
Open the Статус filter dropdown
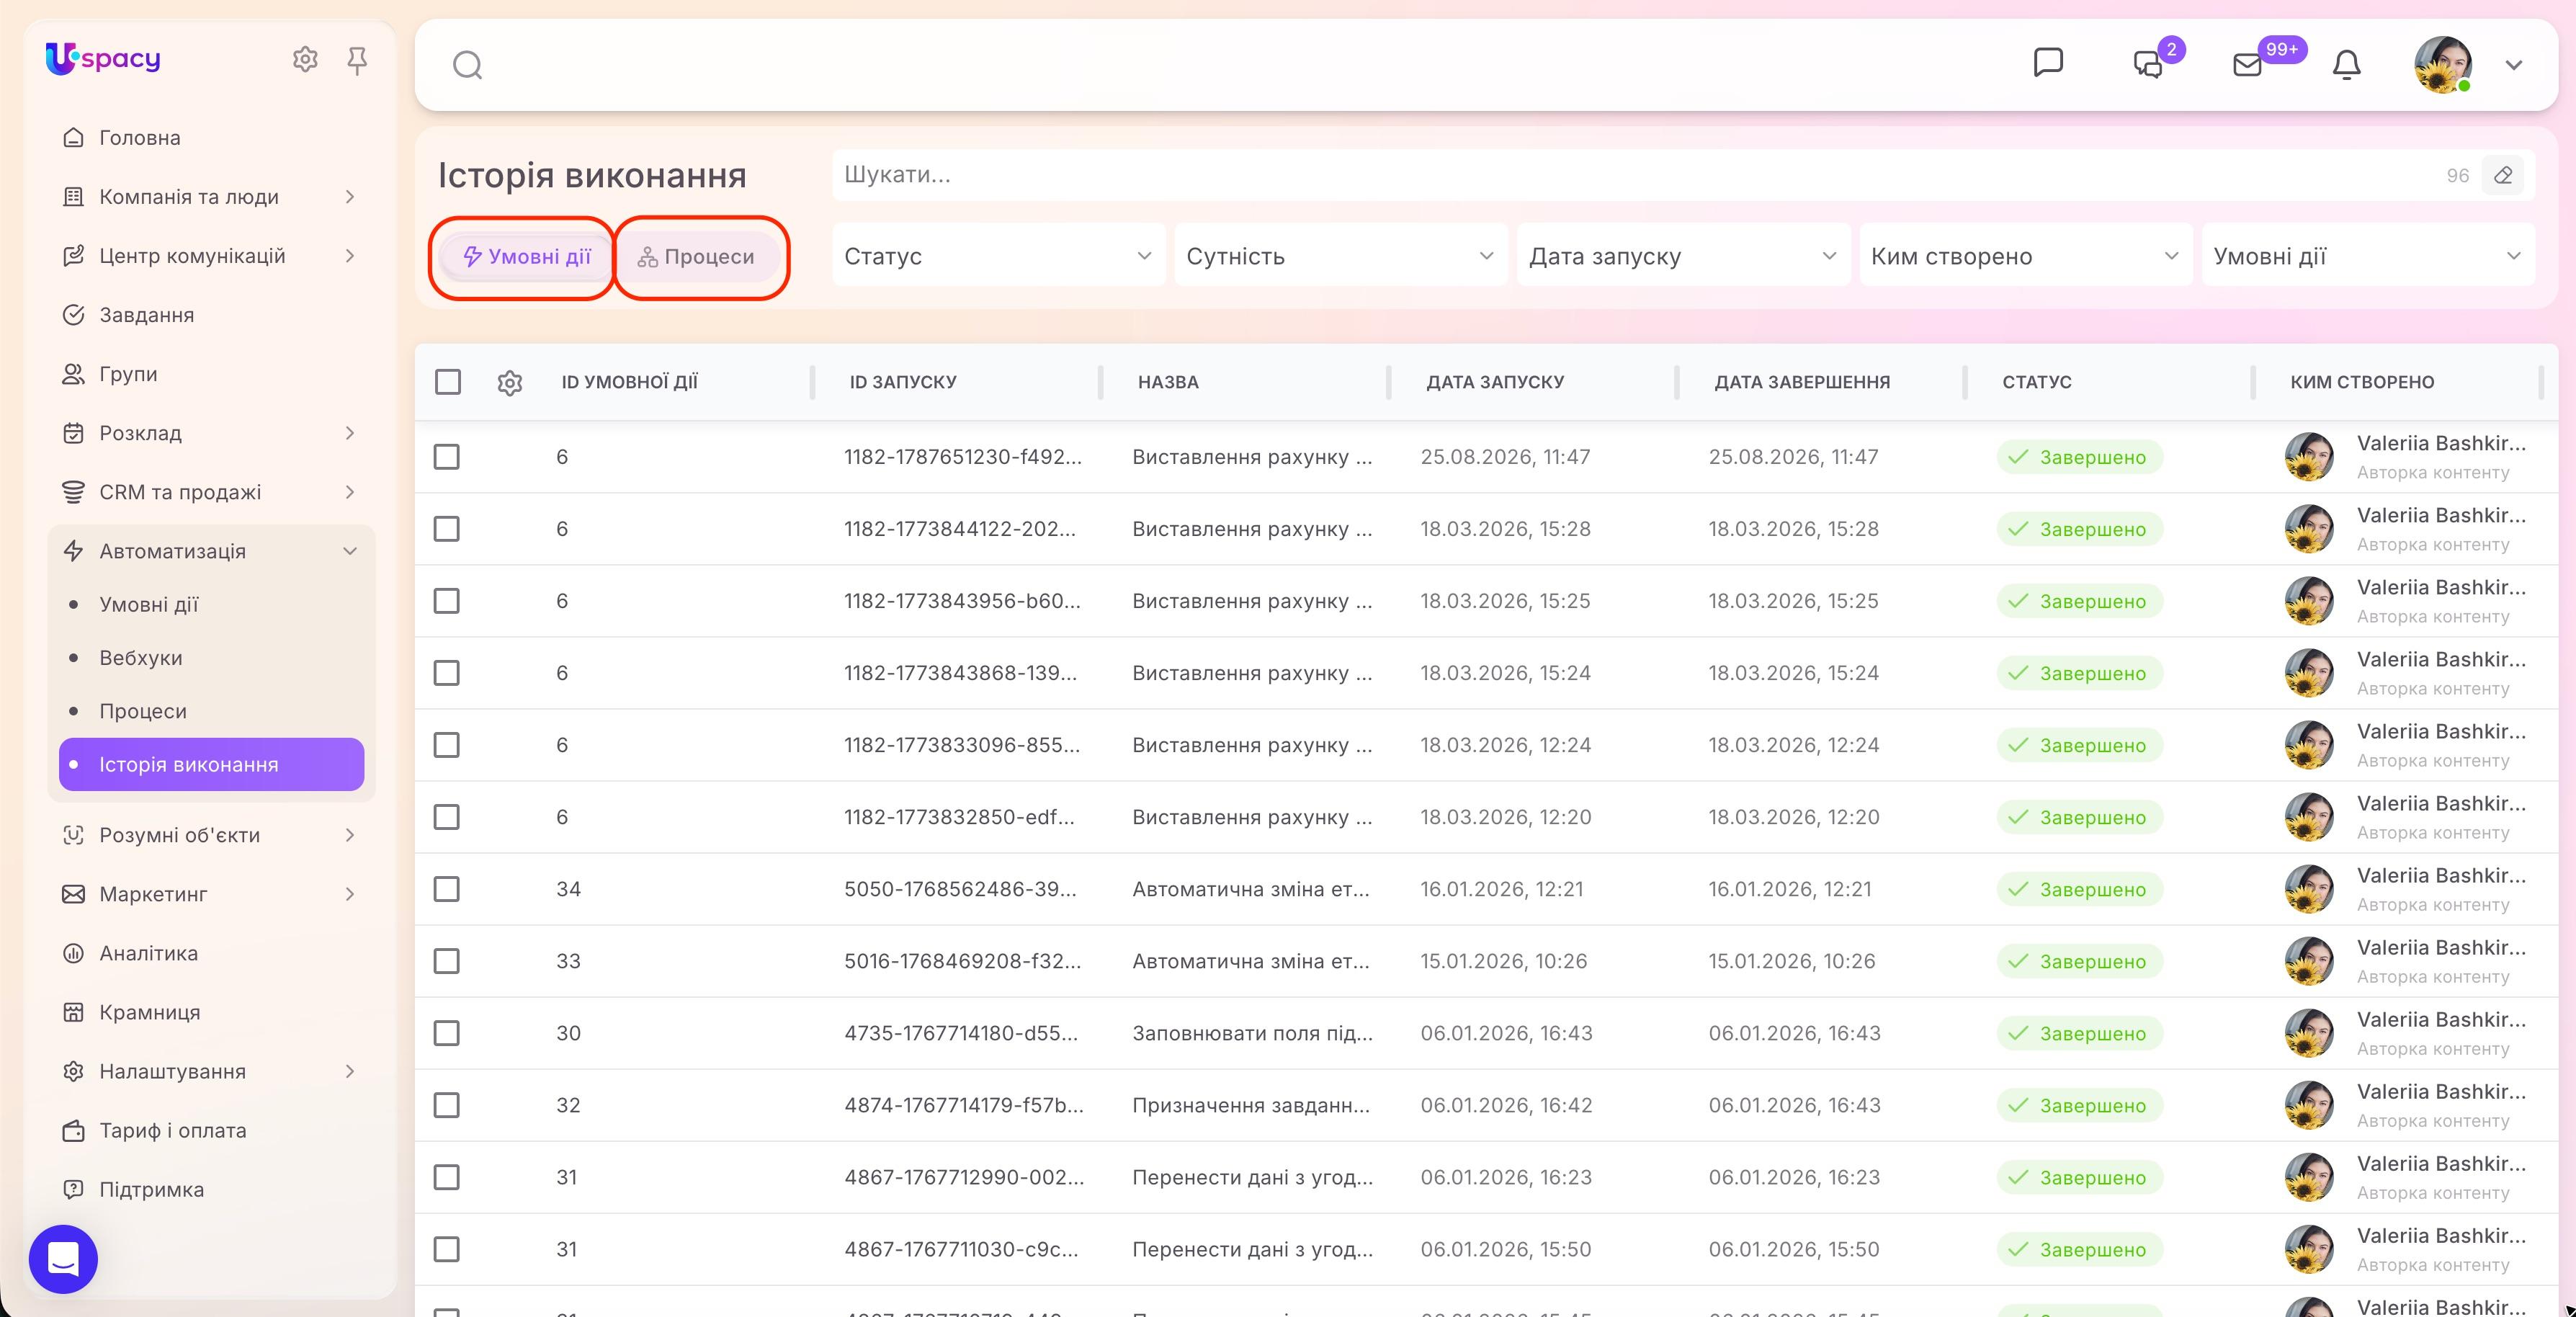coord(999,256)
